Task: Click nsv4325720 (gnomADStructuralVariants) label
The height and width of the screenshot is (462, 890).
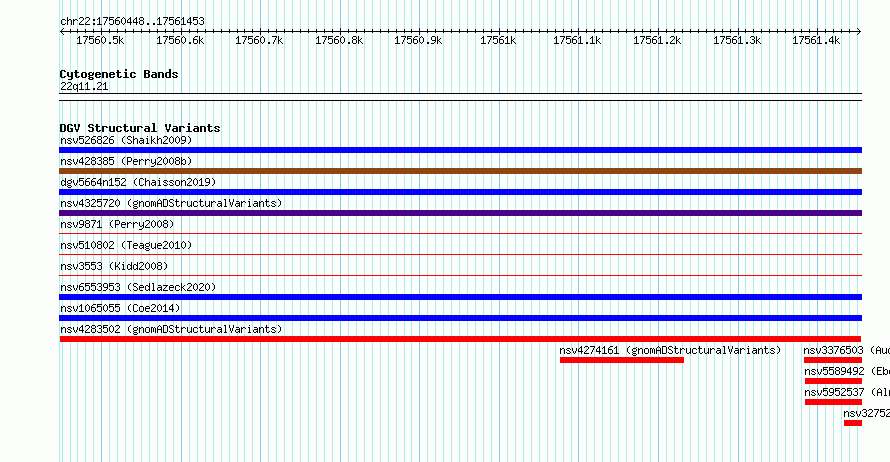Action: tap(171, 203)
